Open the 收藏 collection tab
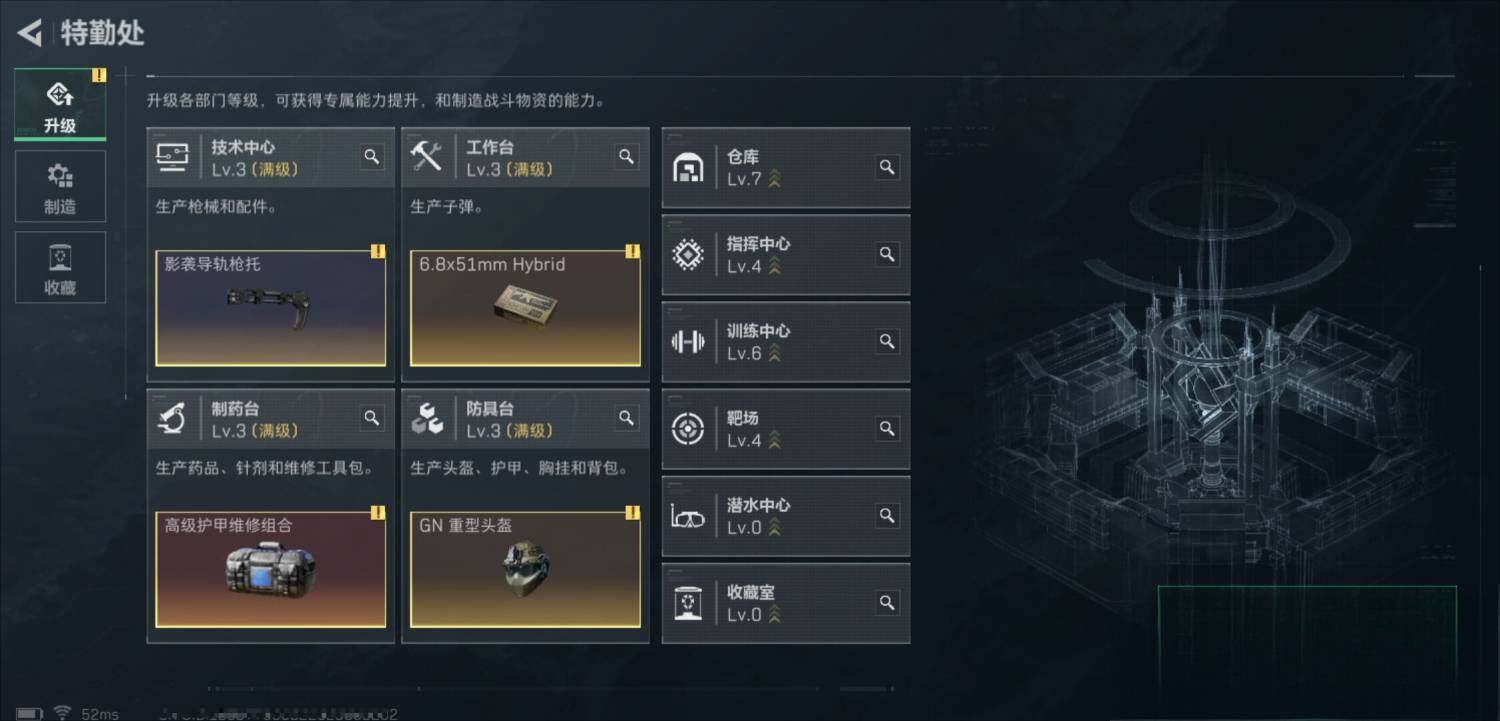Screen dimensions: 1500x721 pyautogui.click(x=60, y=268)
